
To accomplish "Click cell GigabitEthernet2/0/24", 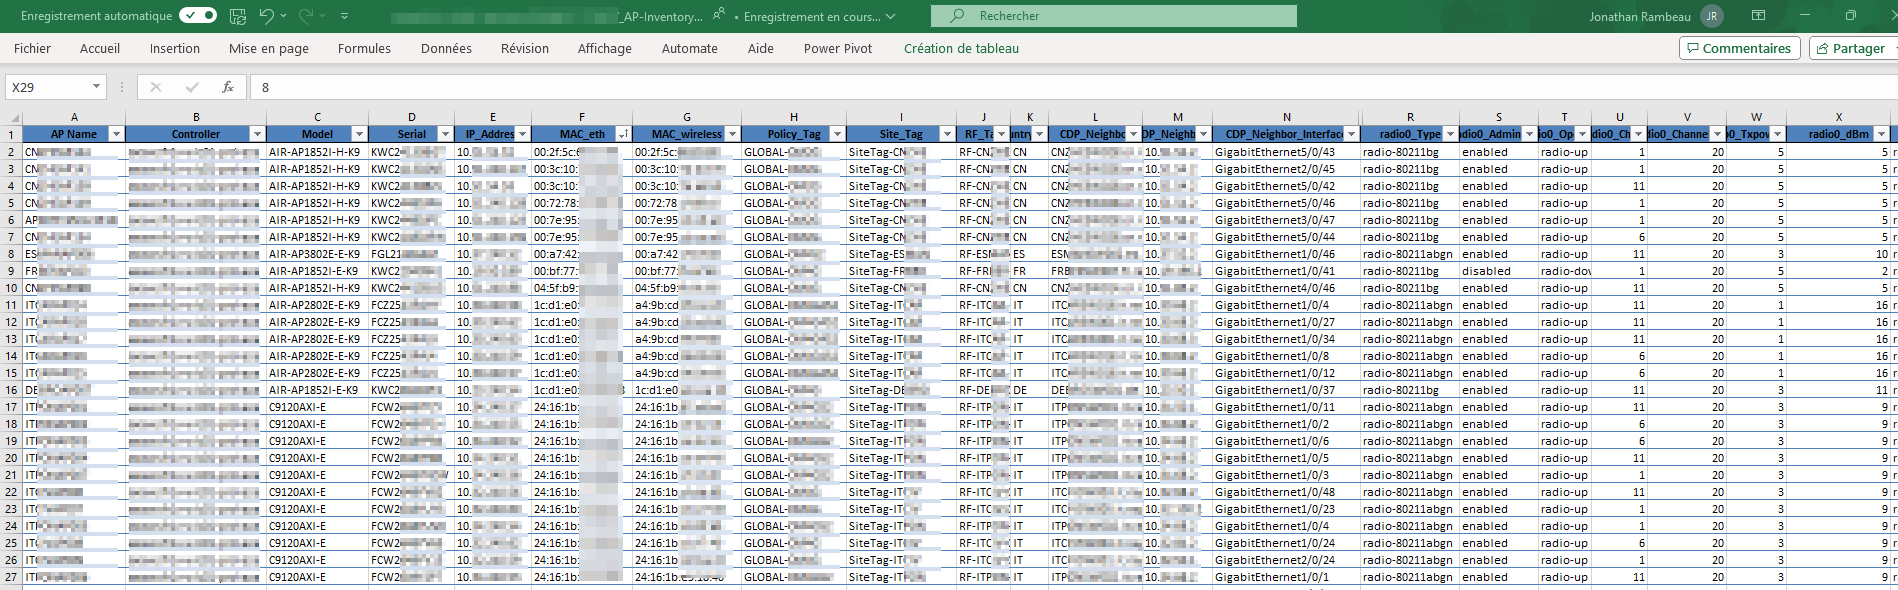I will tap(1286, 560).
